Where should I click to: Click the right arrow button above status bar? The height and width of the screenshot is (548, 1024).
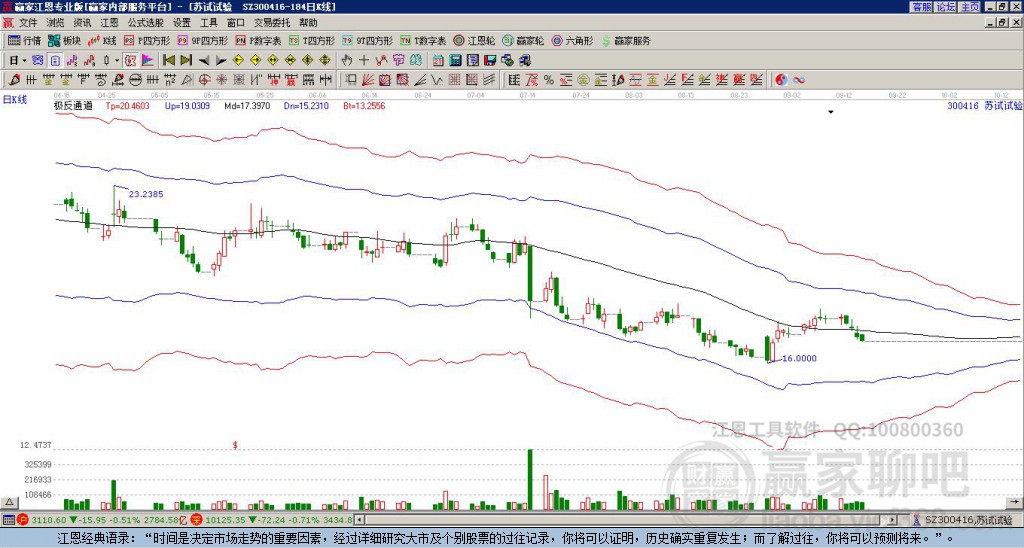1015,502
